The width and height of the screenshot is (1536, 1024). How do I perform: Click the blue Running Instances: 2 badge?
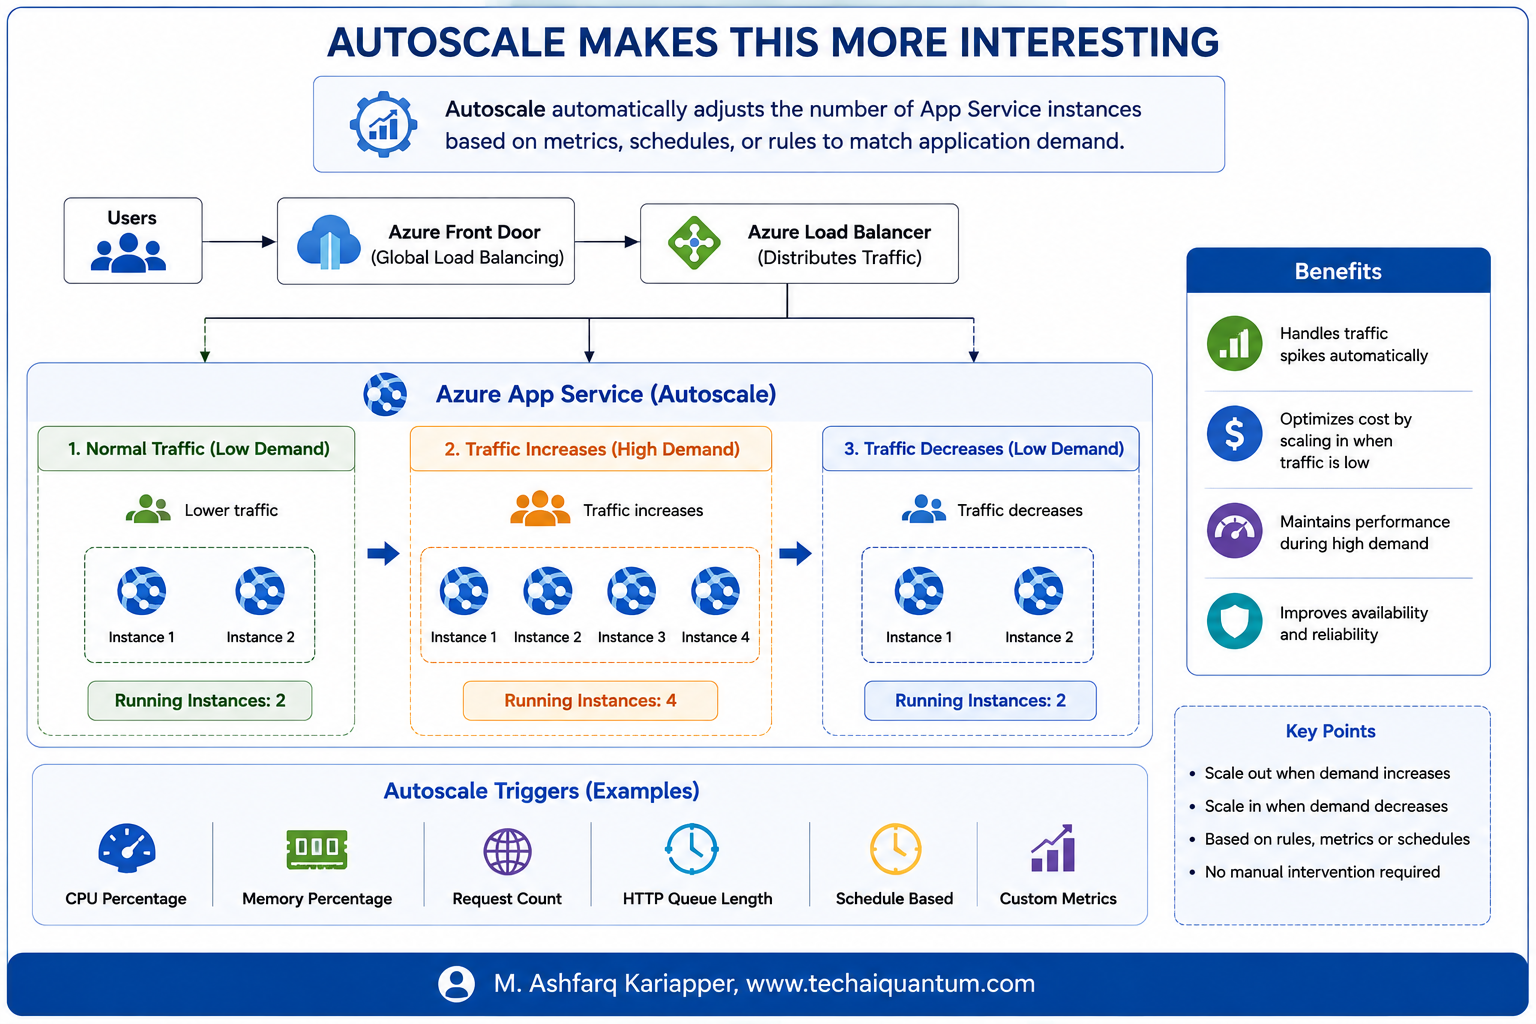click(x=980, y=701)
